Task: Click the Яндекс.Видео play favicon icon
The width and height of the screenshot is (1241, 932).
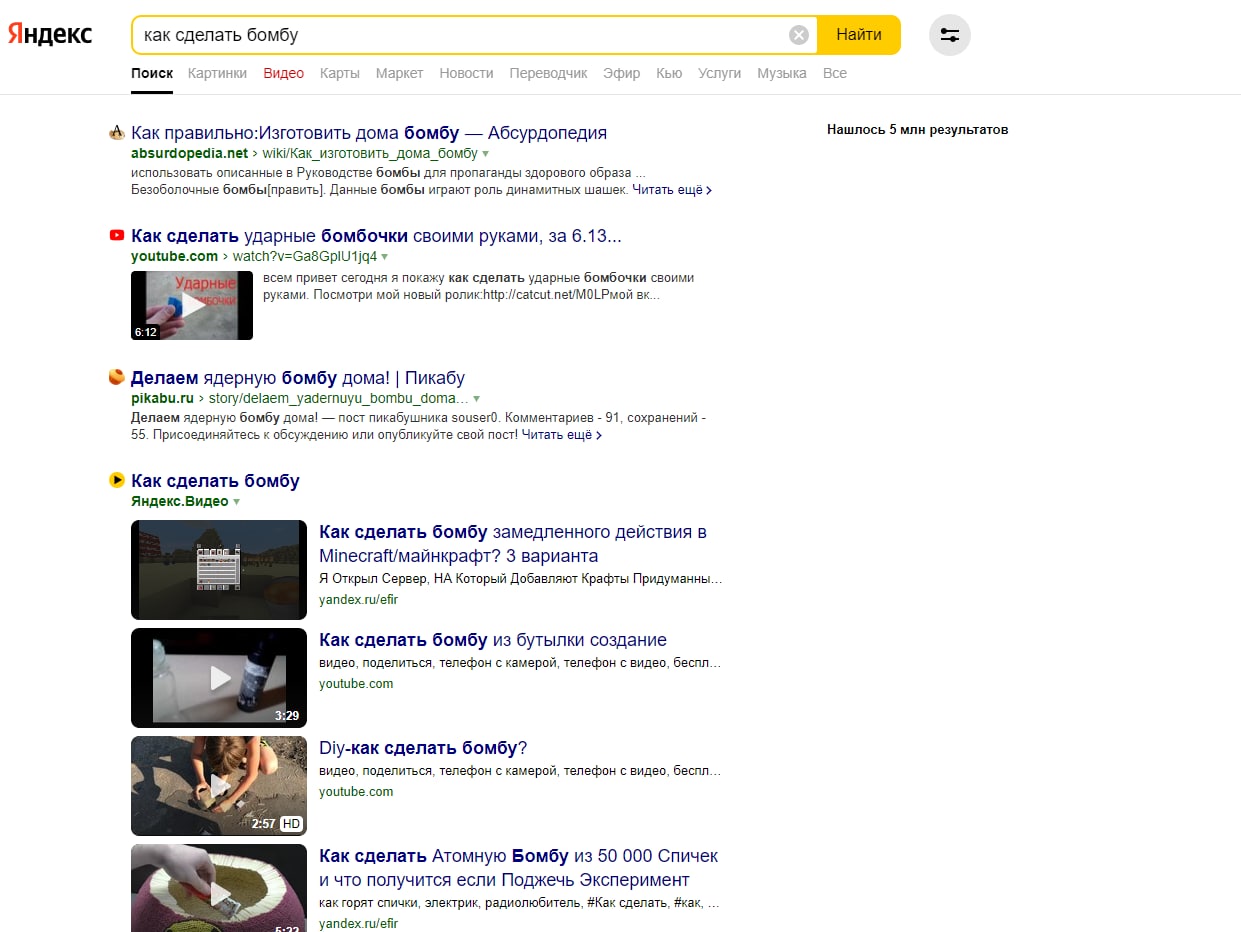Action: pyautogui.click(x=116, y=480)
